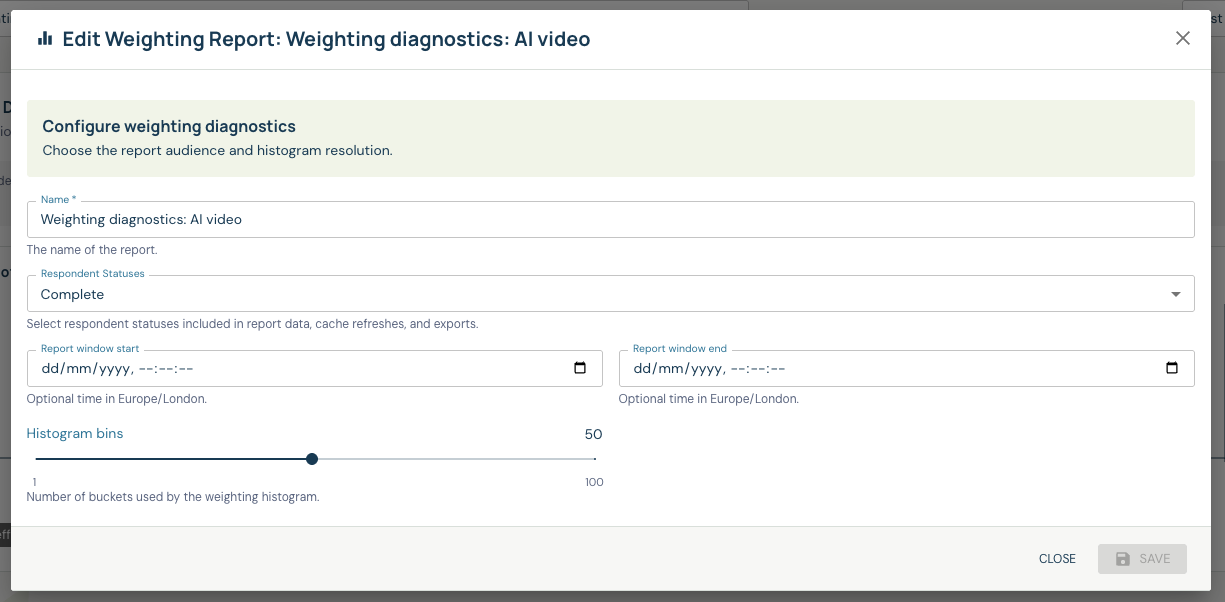
Task: Click the floppy disk icon on the SAVE button
Action: tap(1123, 559)
